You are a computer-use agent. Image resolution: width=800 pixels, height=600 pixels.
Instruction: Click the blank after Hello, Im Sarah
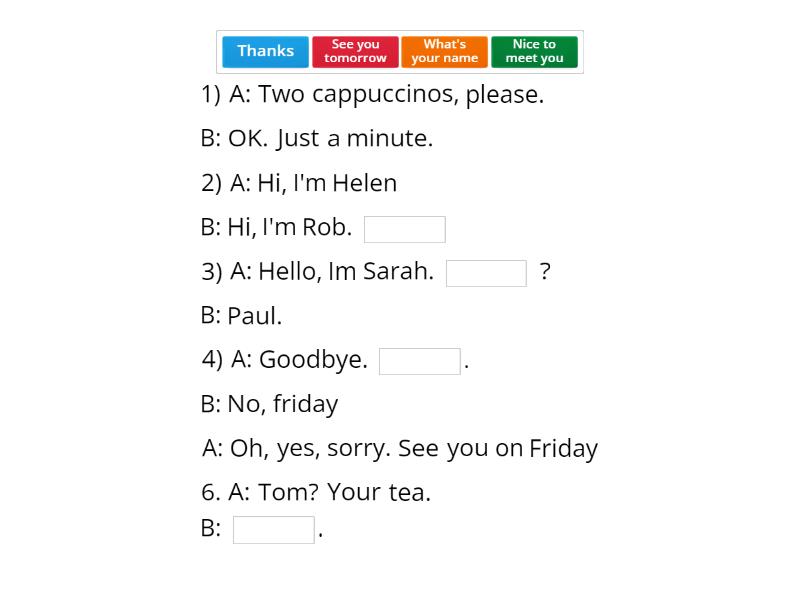click(x=486, y=273)
